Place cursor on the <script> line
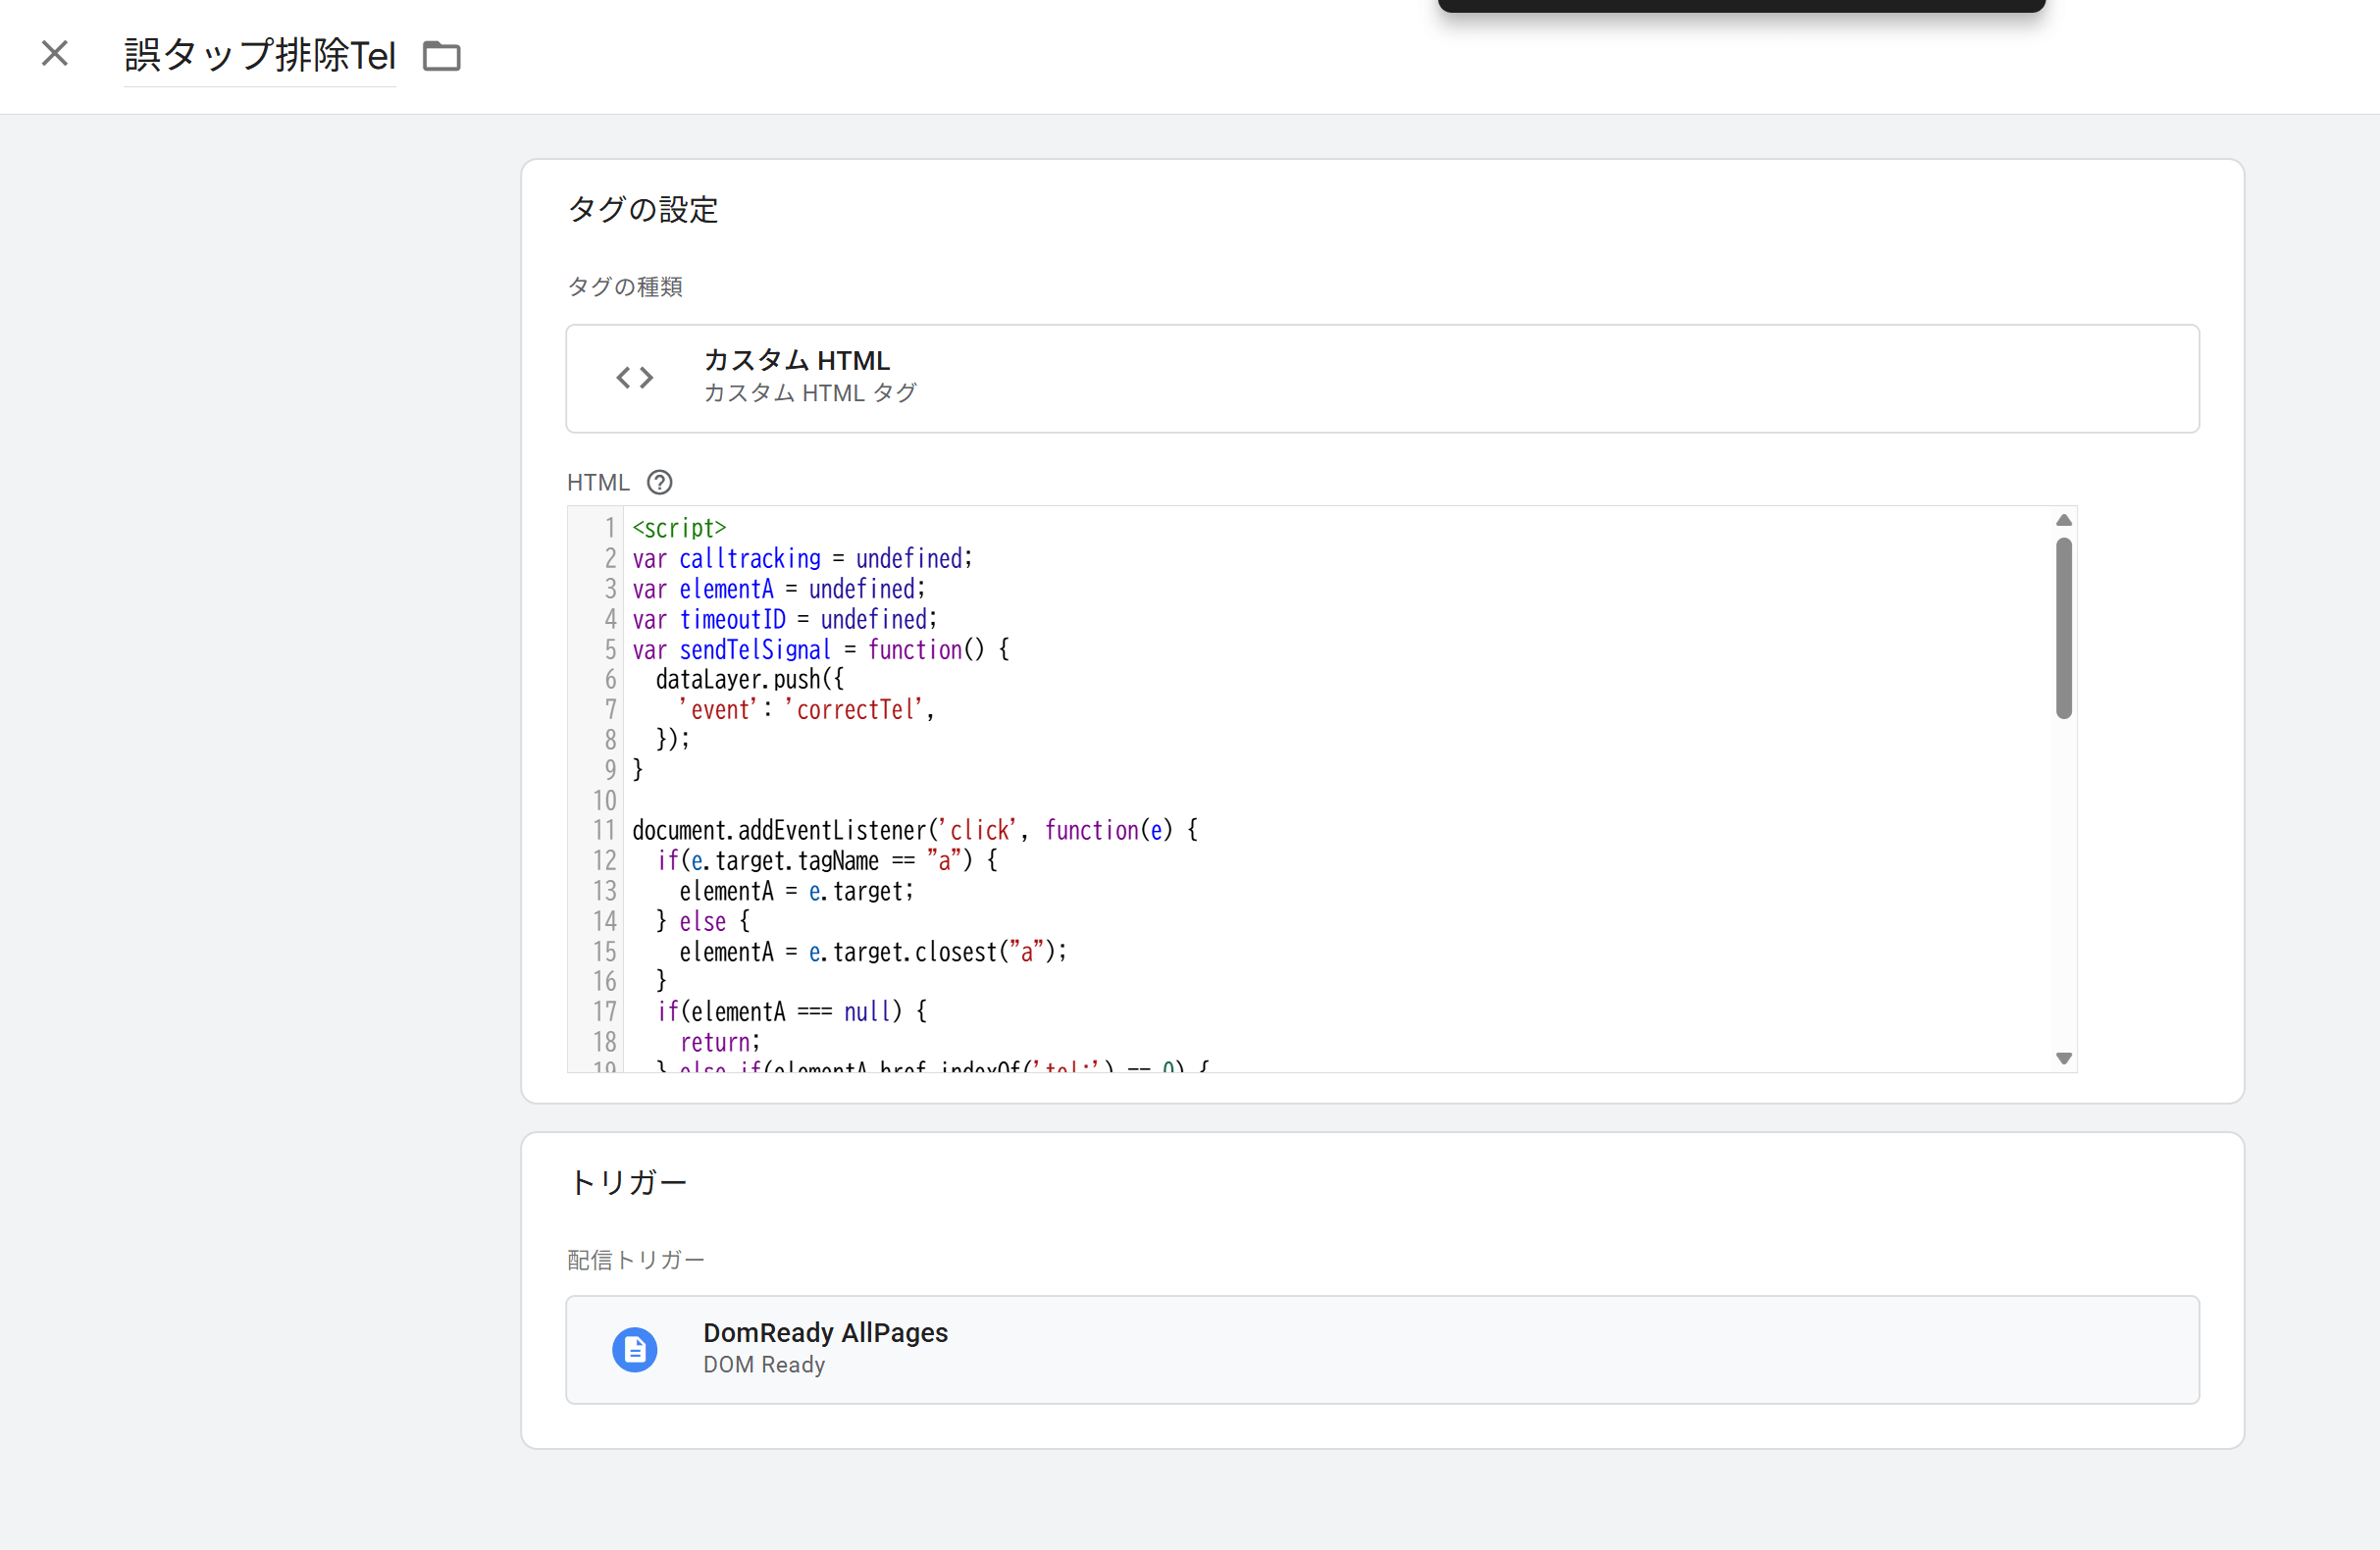Image resolution: width=2380 pixels, height=1550 pixels. 679,528
